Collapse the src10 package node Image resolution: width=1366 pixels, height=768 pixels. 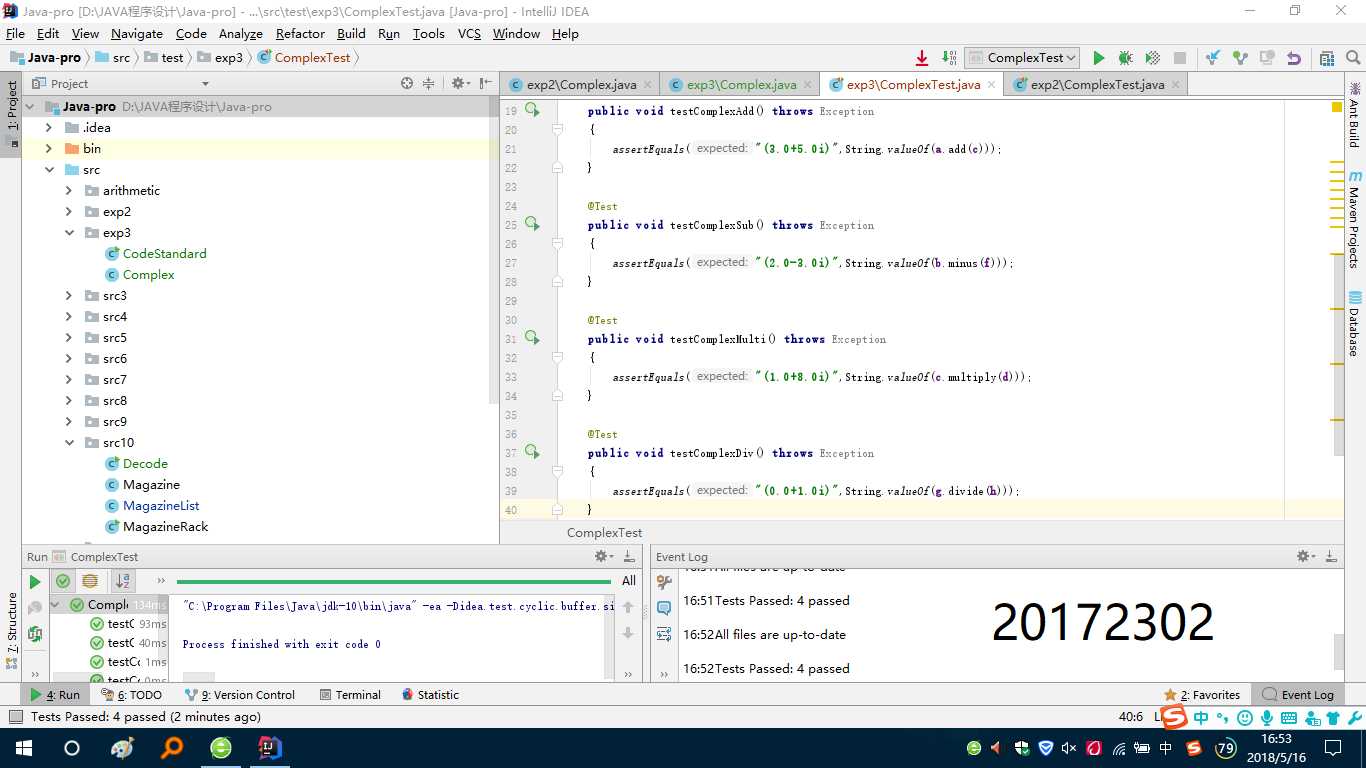tap(69, 443)
